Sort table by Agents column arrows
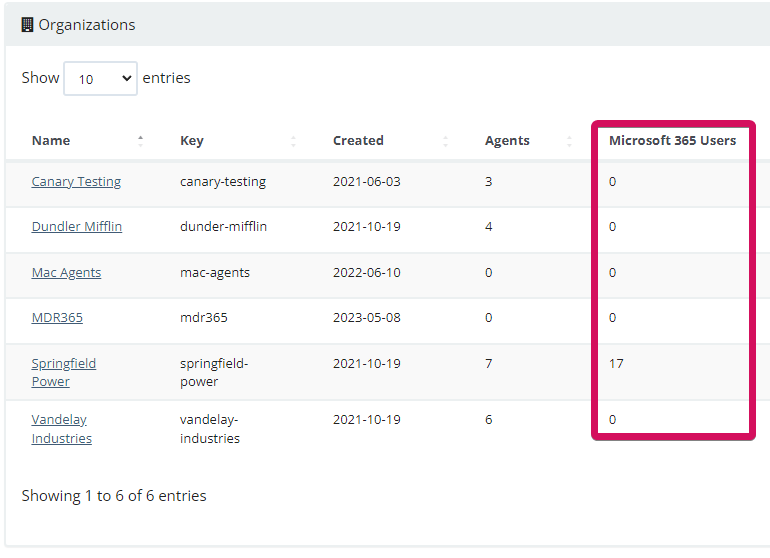This screenshot has height=558, width=770. pos(569,141)
